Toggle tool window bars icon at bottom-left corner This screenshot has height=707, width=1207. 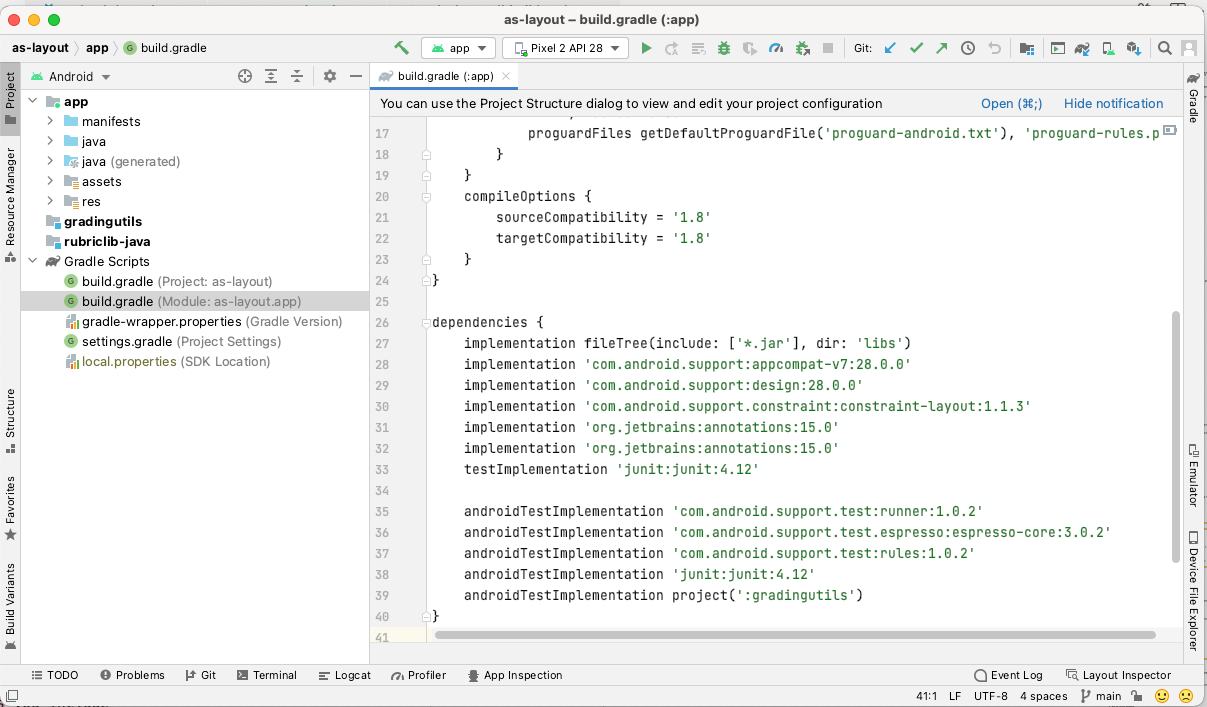point(11,696)
